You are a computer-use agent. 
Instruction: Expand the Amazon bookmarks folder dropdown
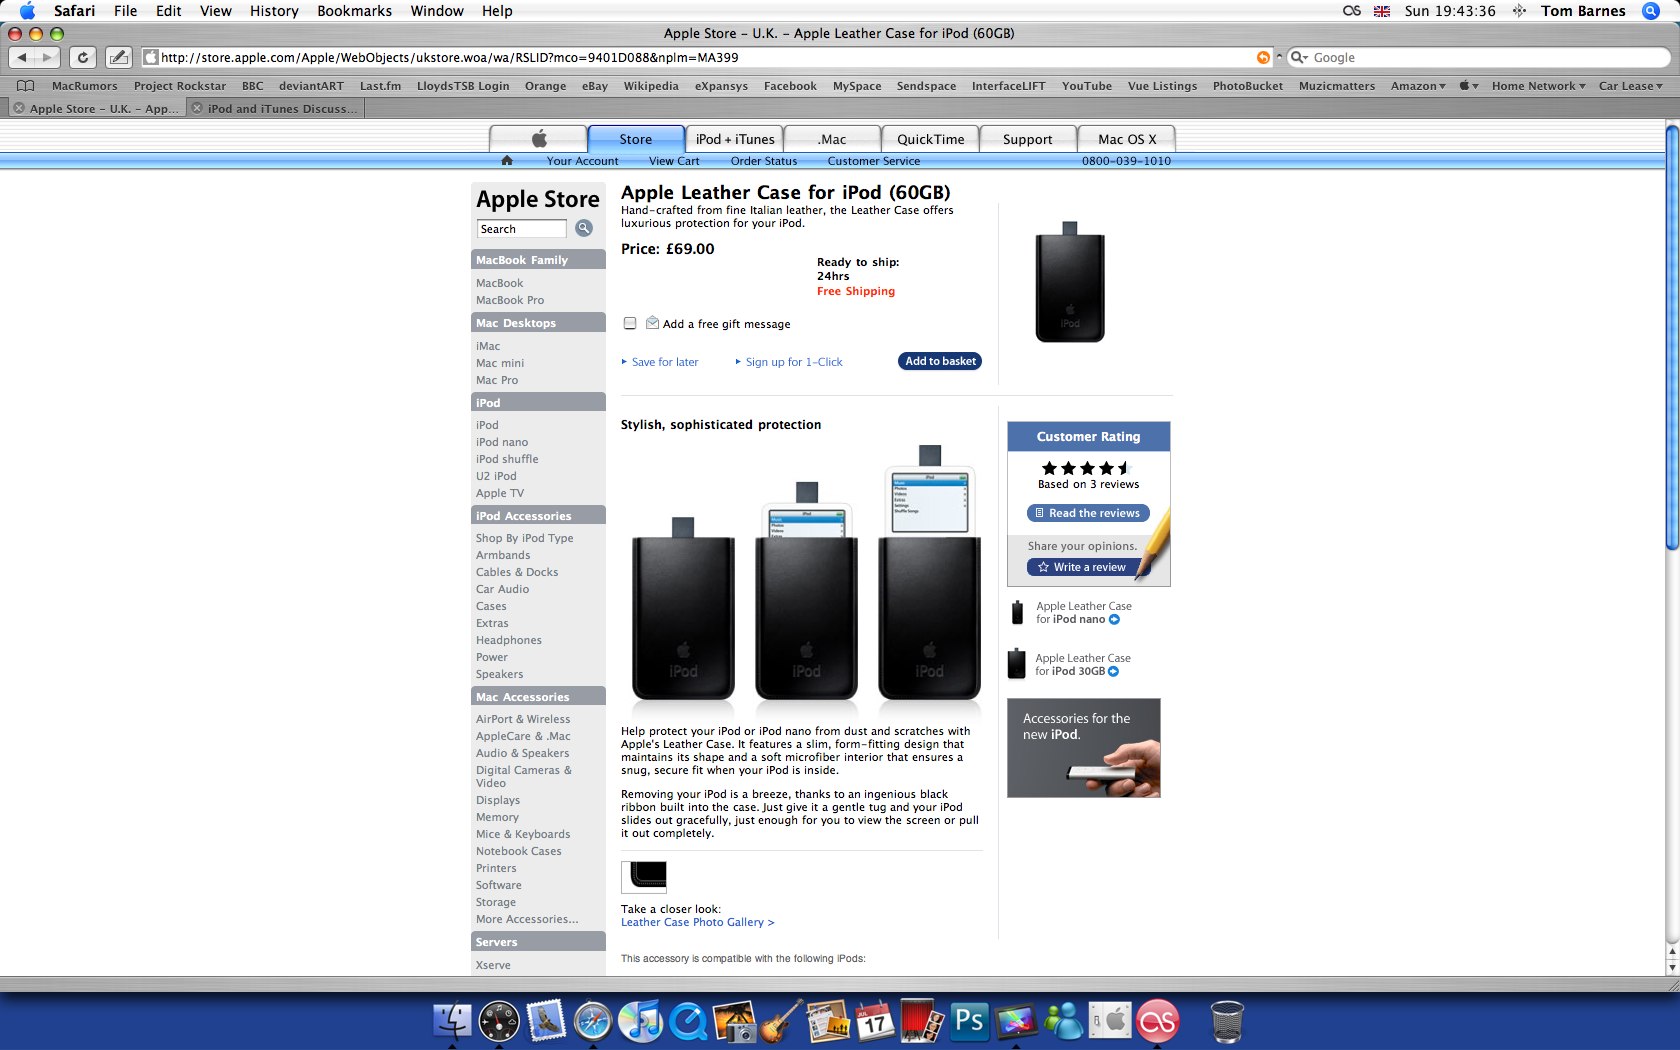pyautogui.click(x=1417, y=86)
